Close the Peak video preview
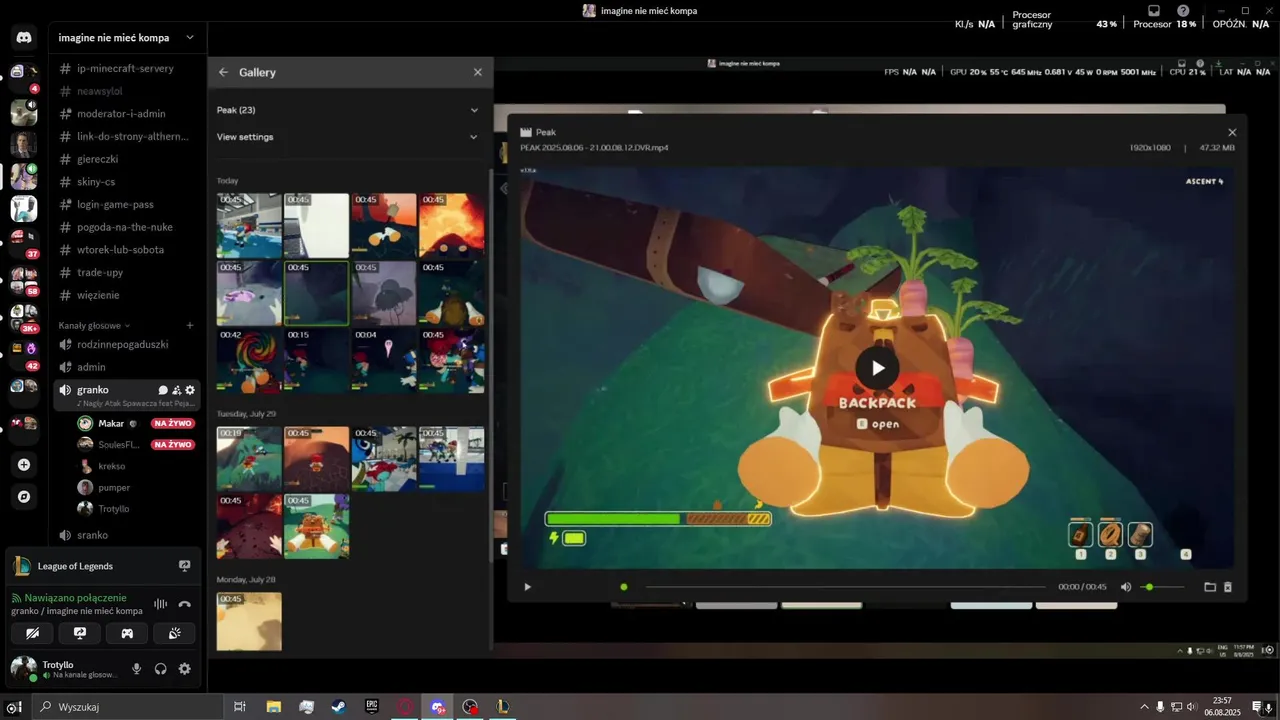The height and width of the screenshot is (720, 1280). (x=1232, y=132)
